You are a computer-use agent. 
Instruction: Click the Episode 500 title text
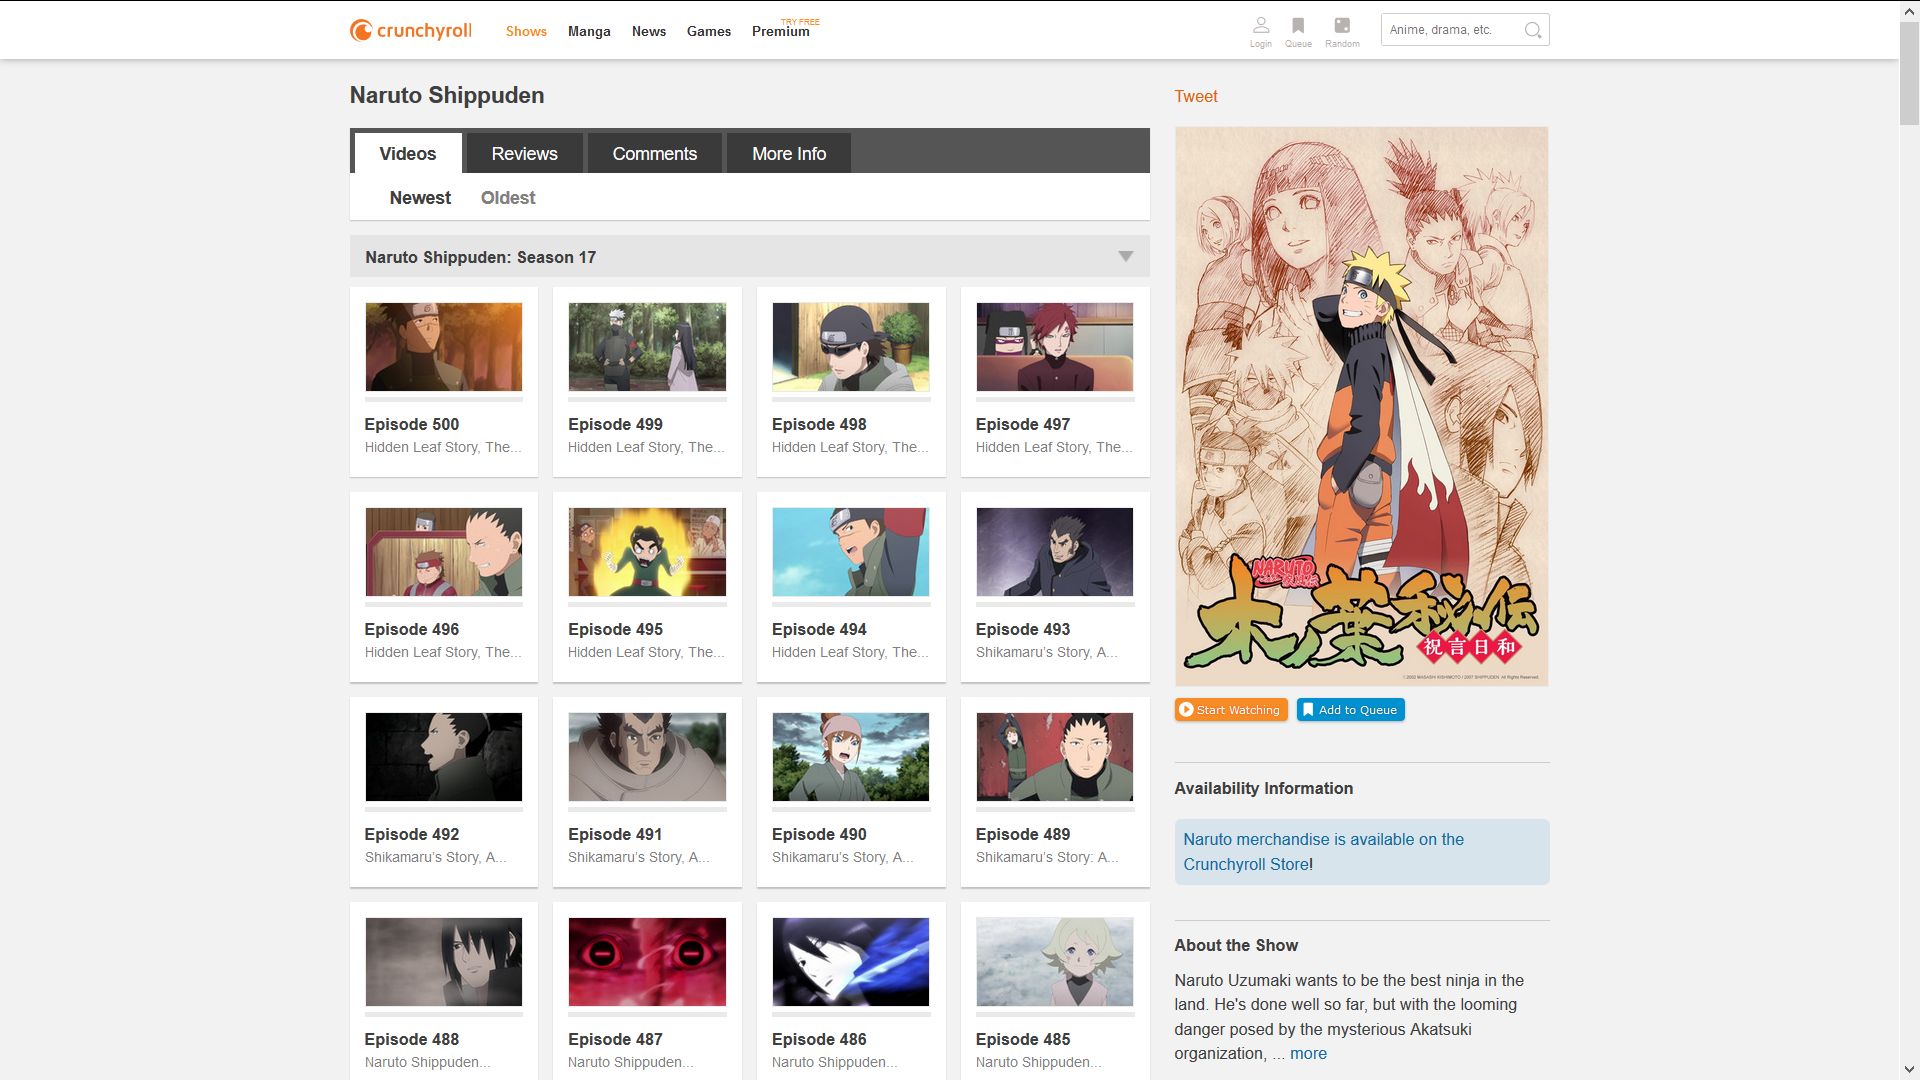pyautogui.click(x=412, y=424)
